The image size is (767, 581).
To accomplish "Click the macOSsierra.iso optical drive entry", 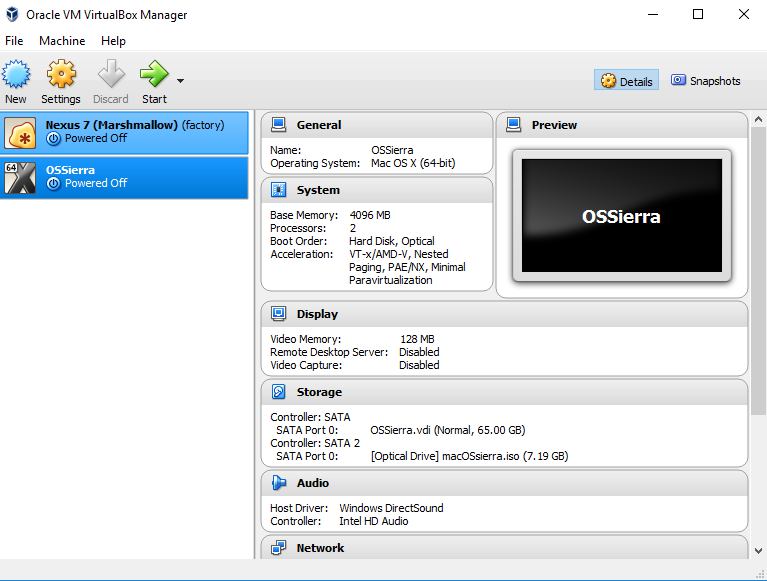I will (x=469, y=456).
